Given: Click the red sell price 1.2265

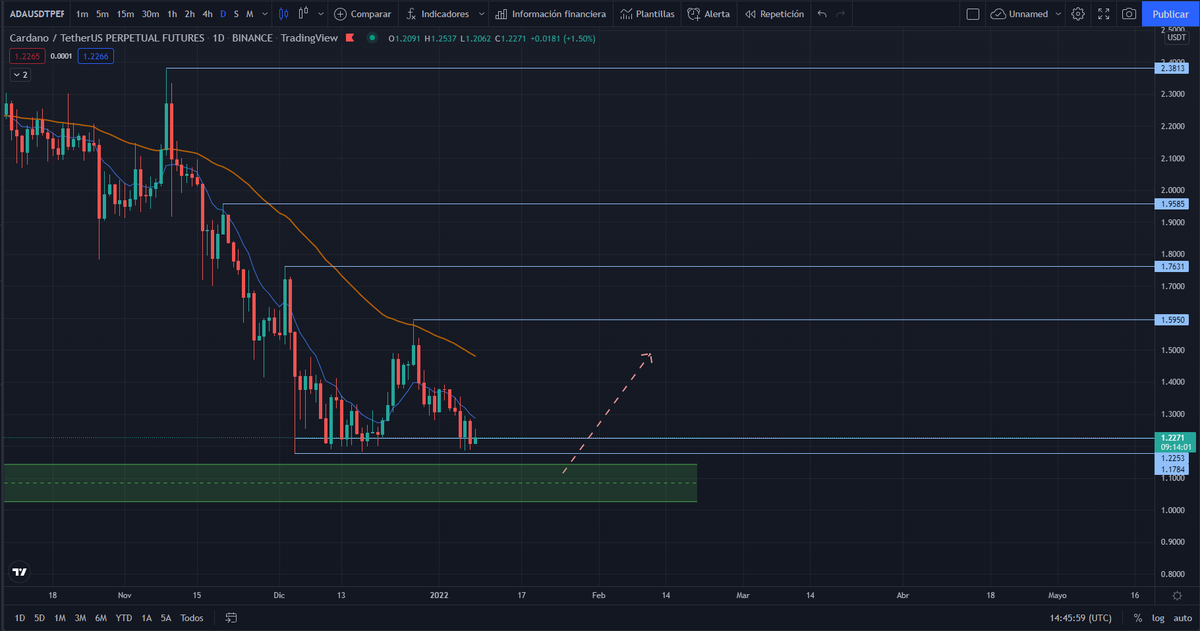Looking at the screenshot, I should pyautogui.click(x=25, y=56).
